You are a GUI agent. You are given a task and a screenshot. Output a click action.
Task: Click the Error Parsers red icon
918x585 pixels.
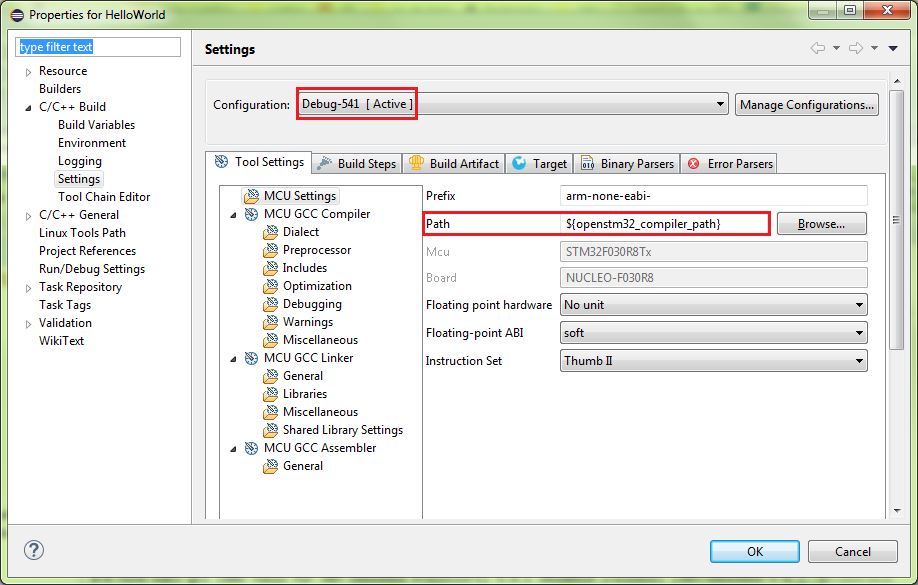click(693, 163)
